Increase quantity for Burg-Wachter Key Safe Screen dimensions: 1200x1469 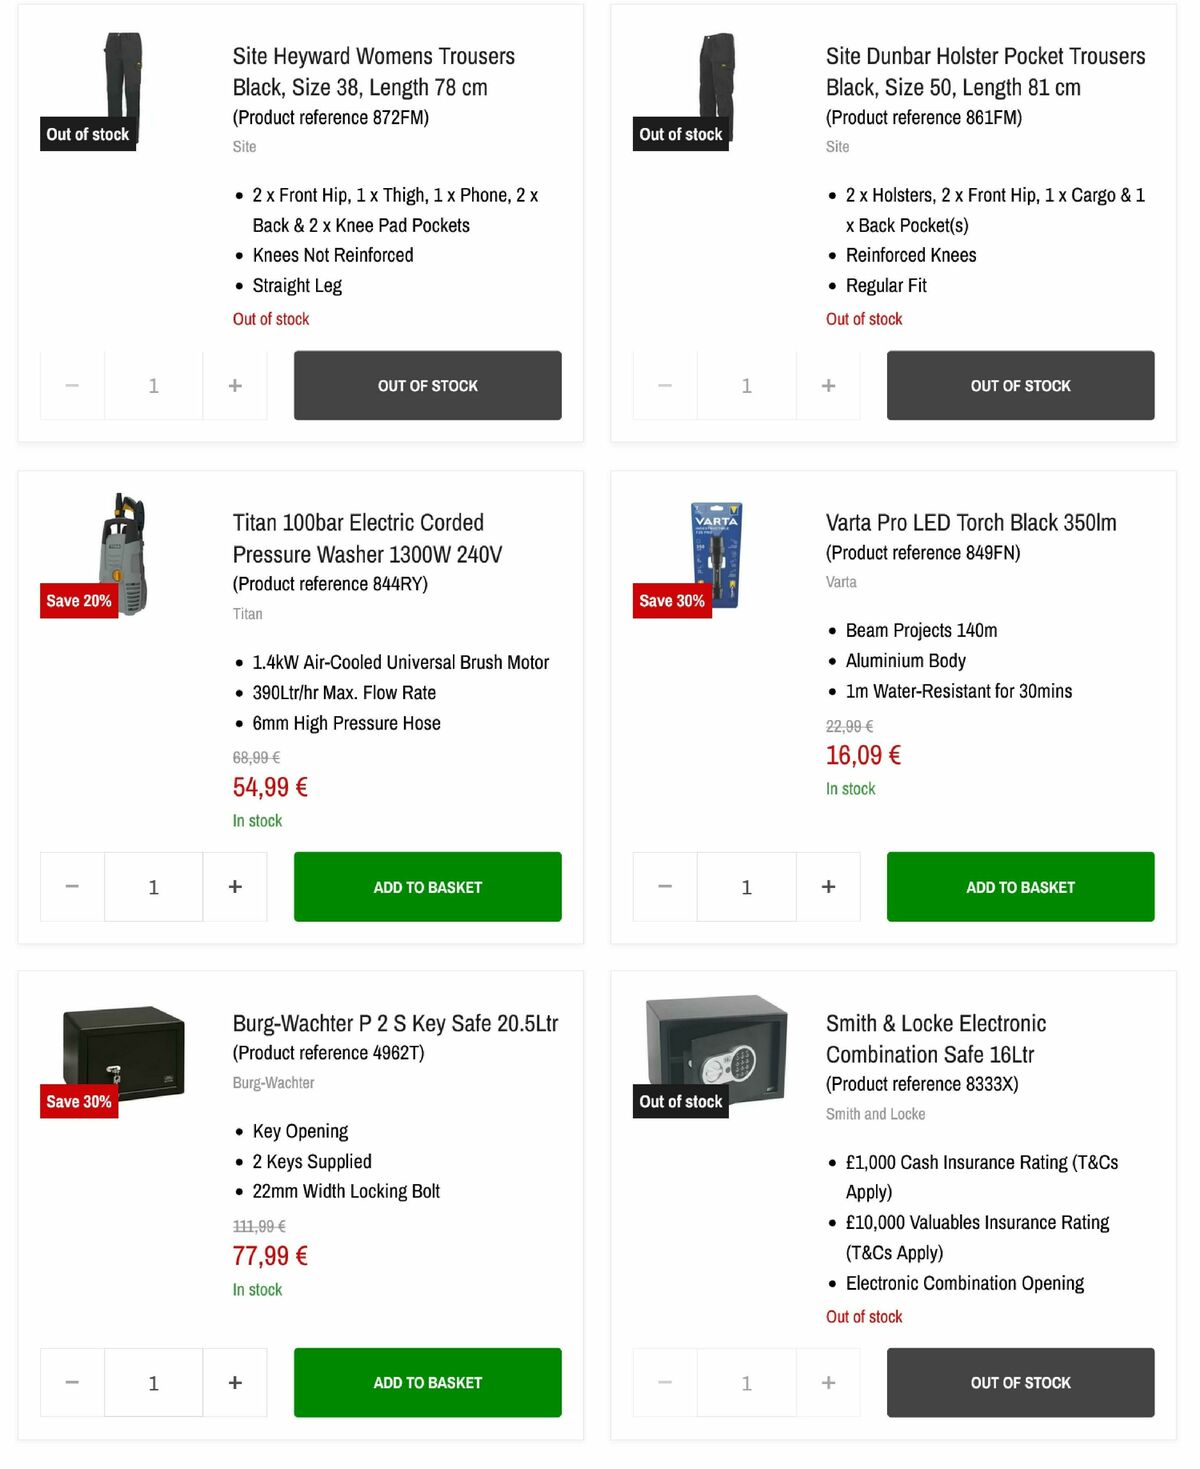click(x=234, y=1382)
